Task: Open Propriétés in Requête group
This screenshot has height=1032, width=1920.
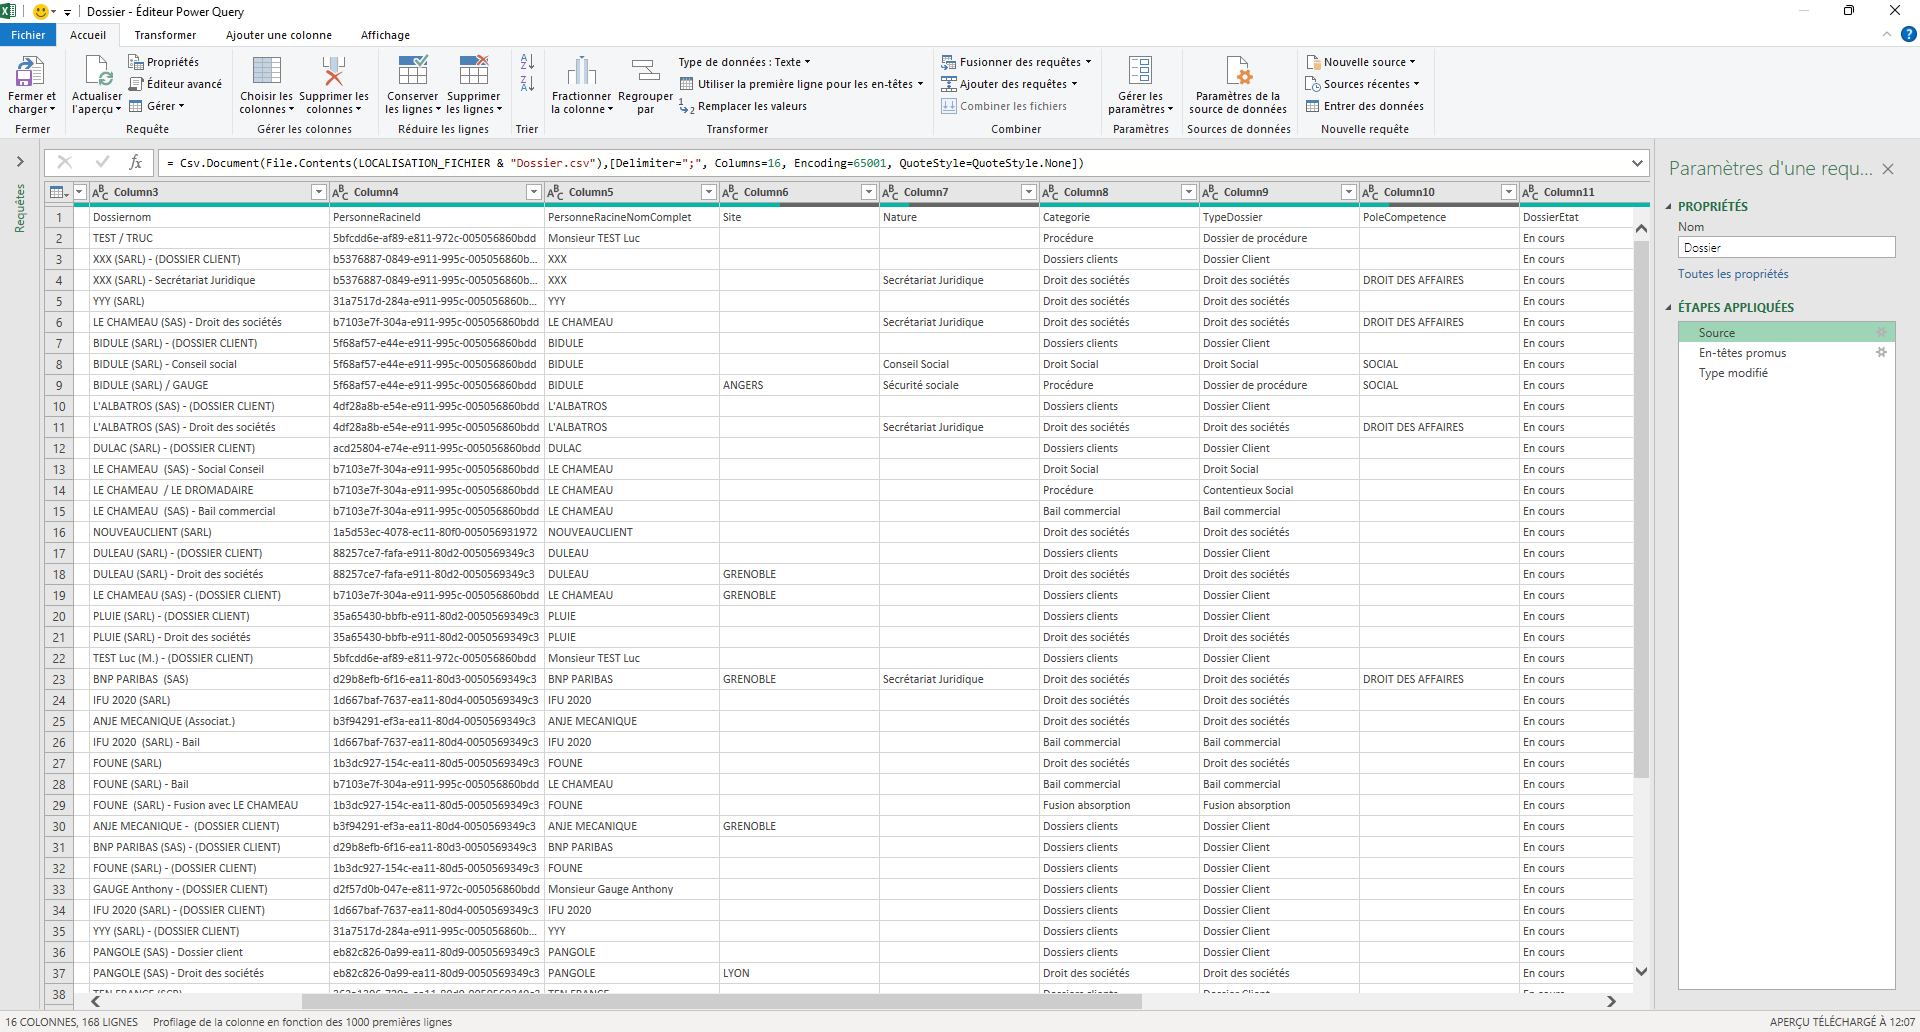Action: tap(164, 62)
